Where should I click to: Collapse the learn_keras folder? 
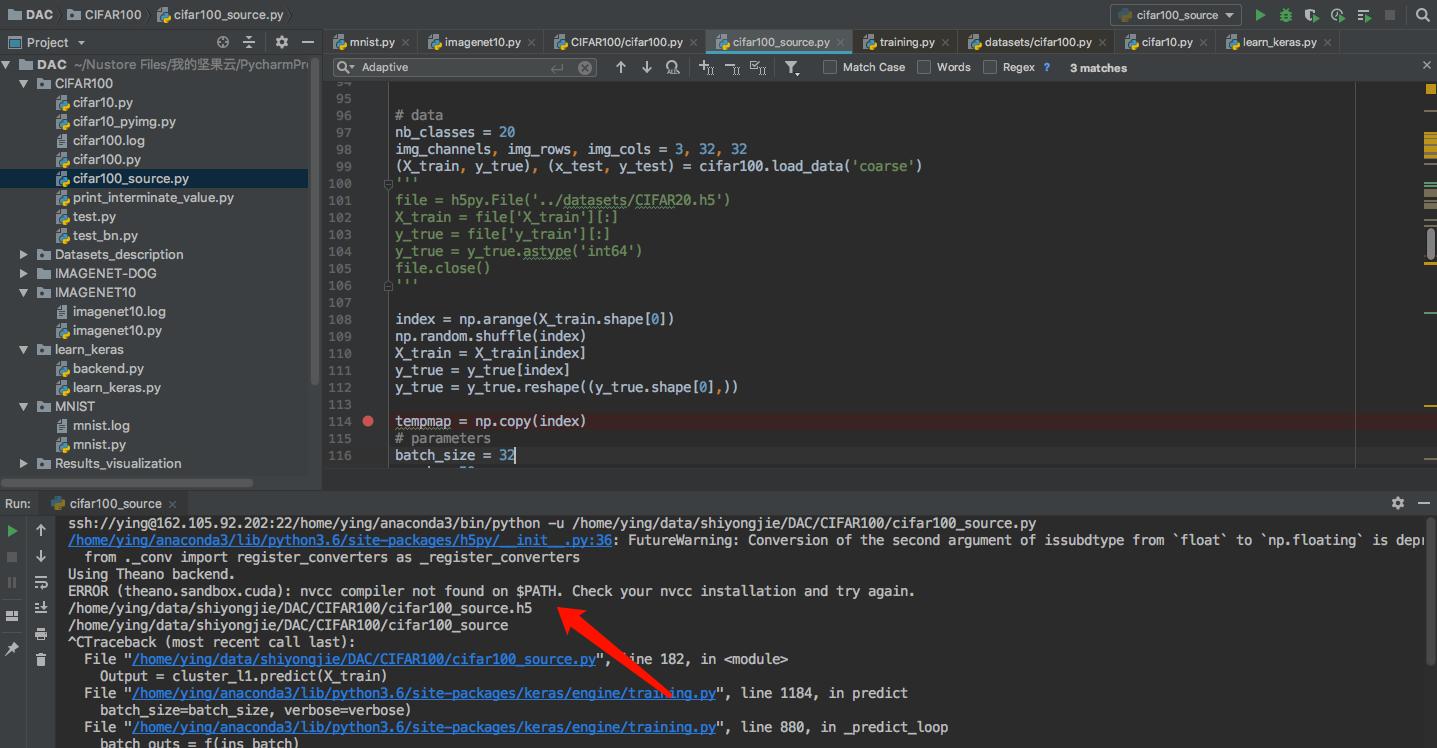[24, 349]
